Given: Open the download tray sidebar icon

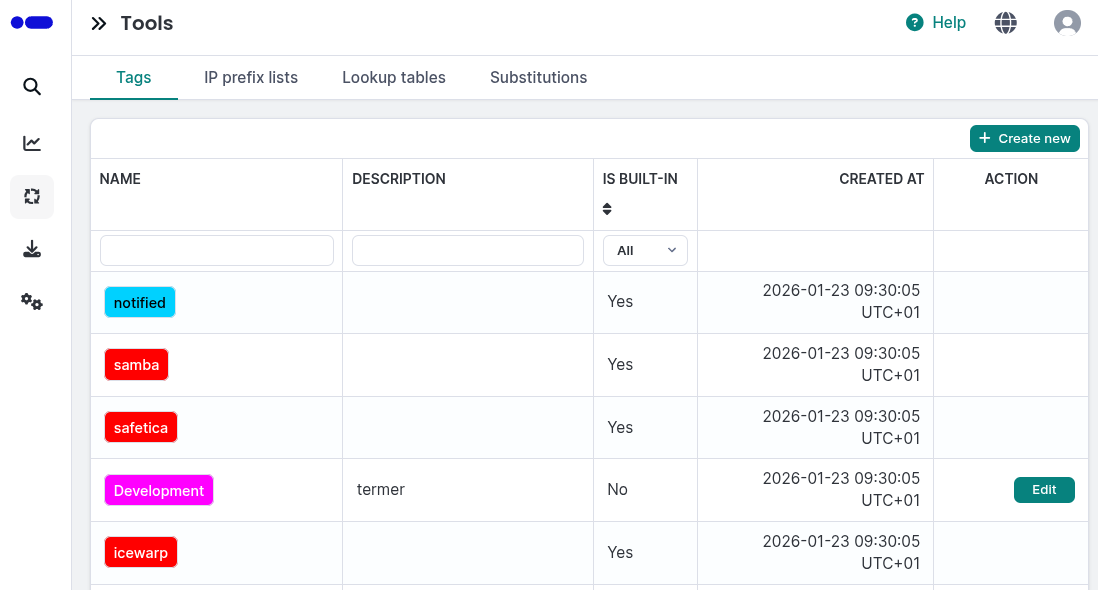Looking at the screenshot, I should 32,249.
